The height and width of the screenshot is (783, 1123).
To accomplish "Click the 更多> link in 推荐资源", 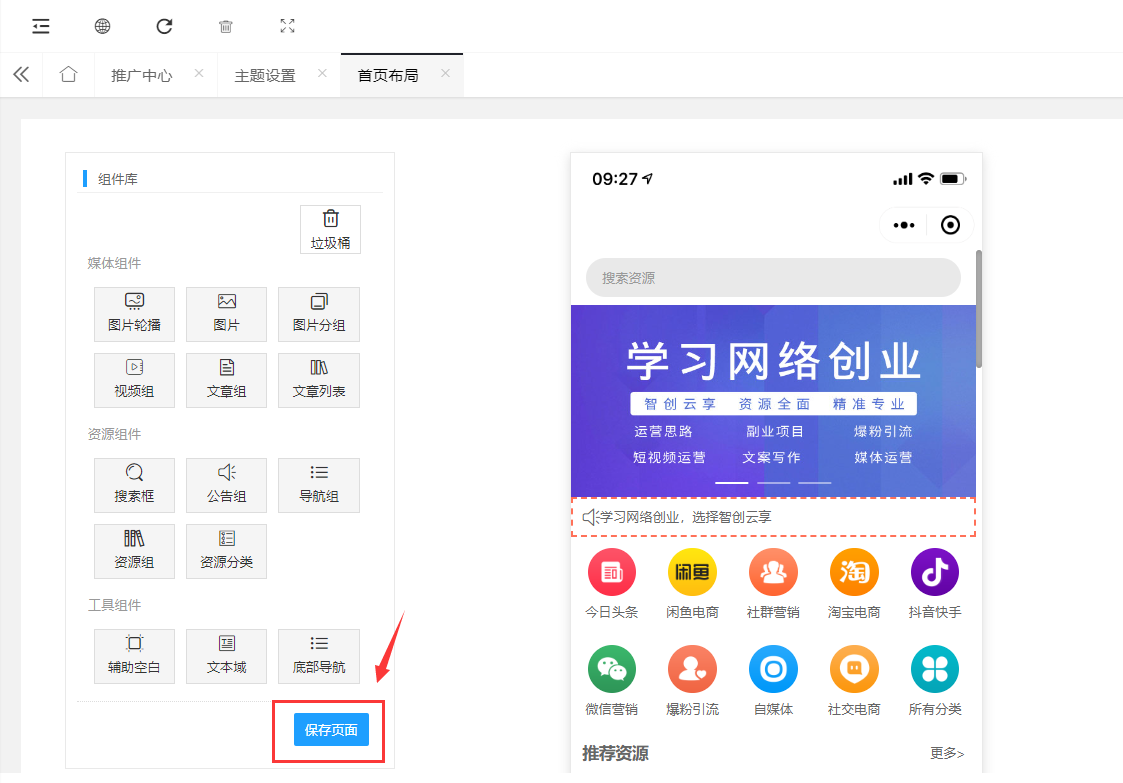I will 947,753.
